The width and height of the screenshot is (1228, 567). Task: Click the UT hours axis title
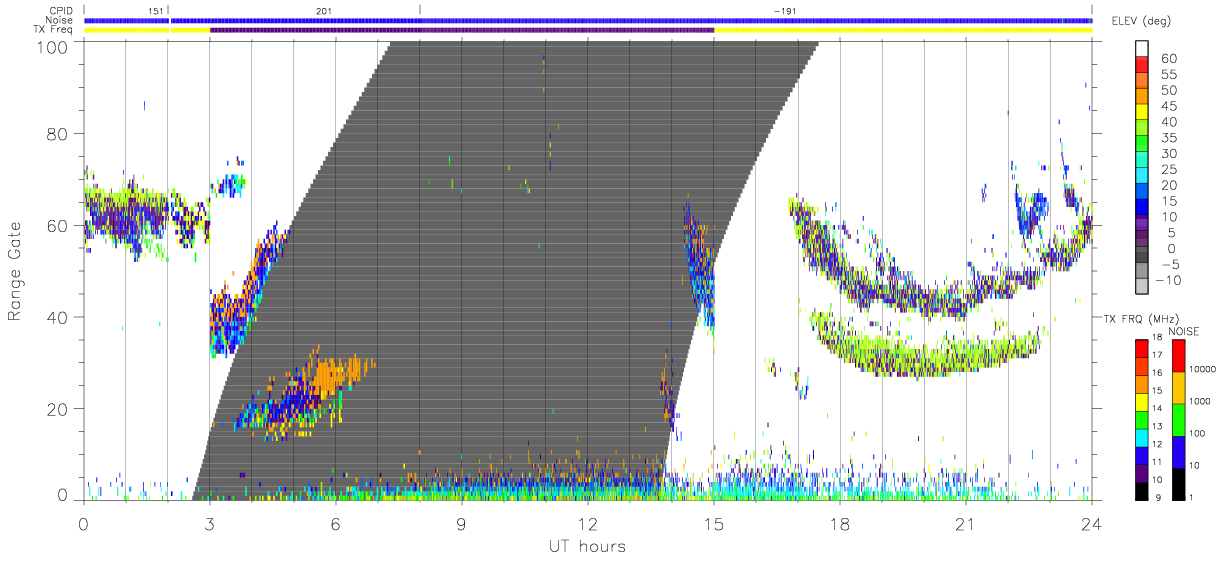pos(586,546)
